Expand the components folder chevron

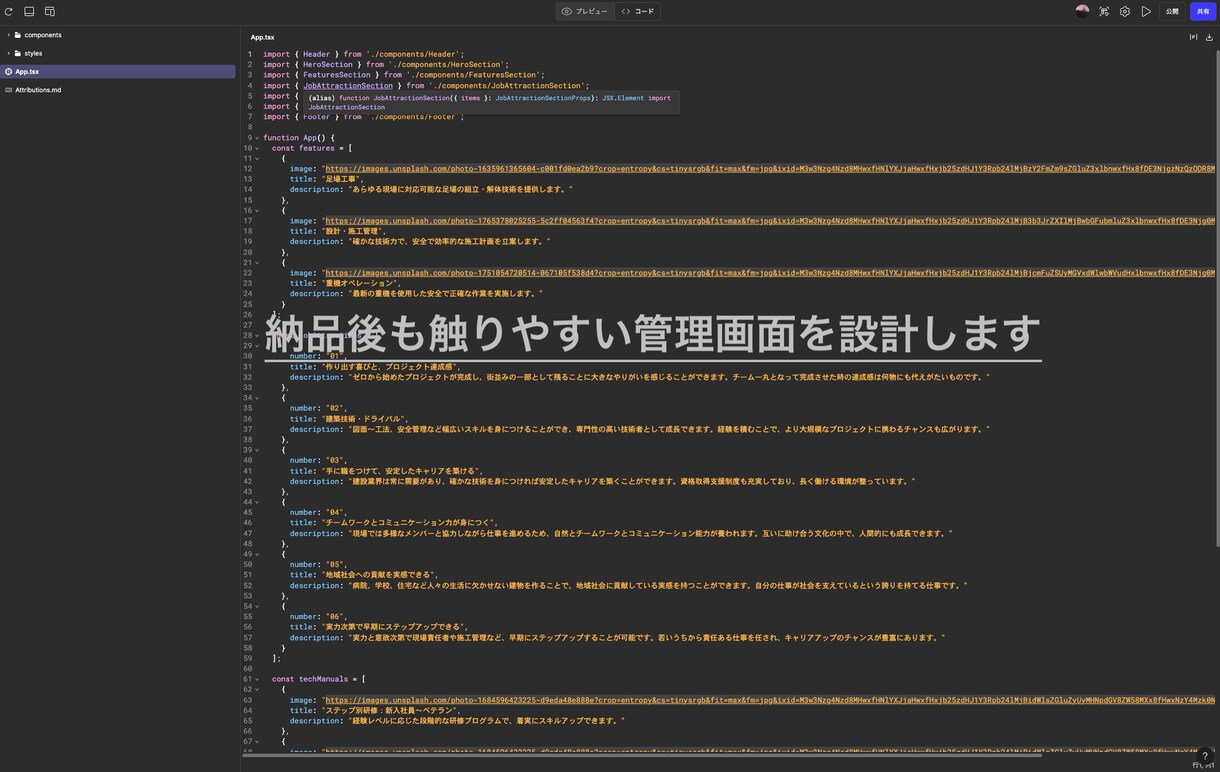tap(8, 35)
